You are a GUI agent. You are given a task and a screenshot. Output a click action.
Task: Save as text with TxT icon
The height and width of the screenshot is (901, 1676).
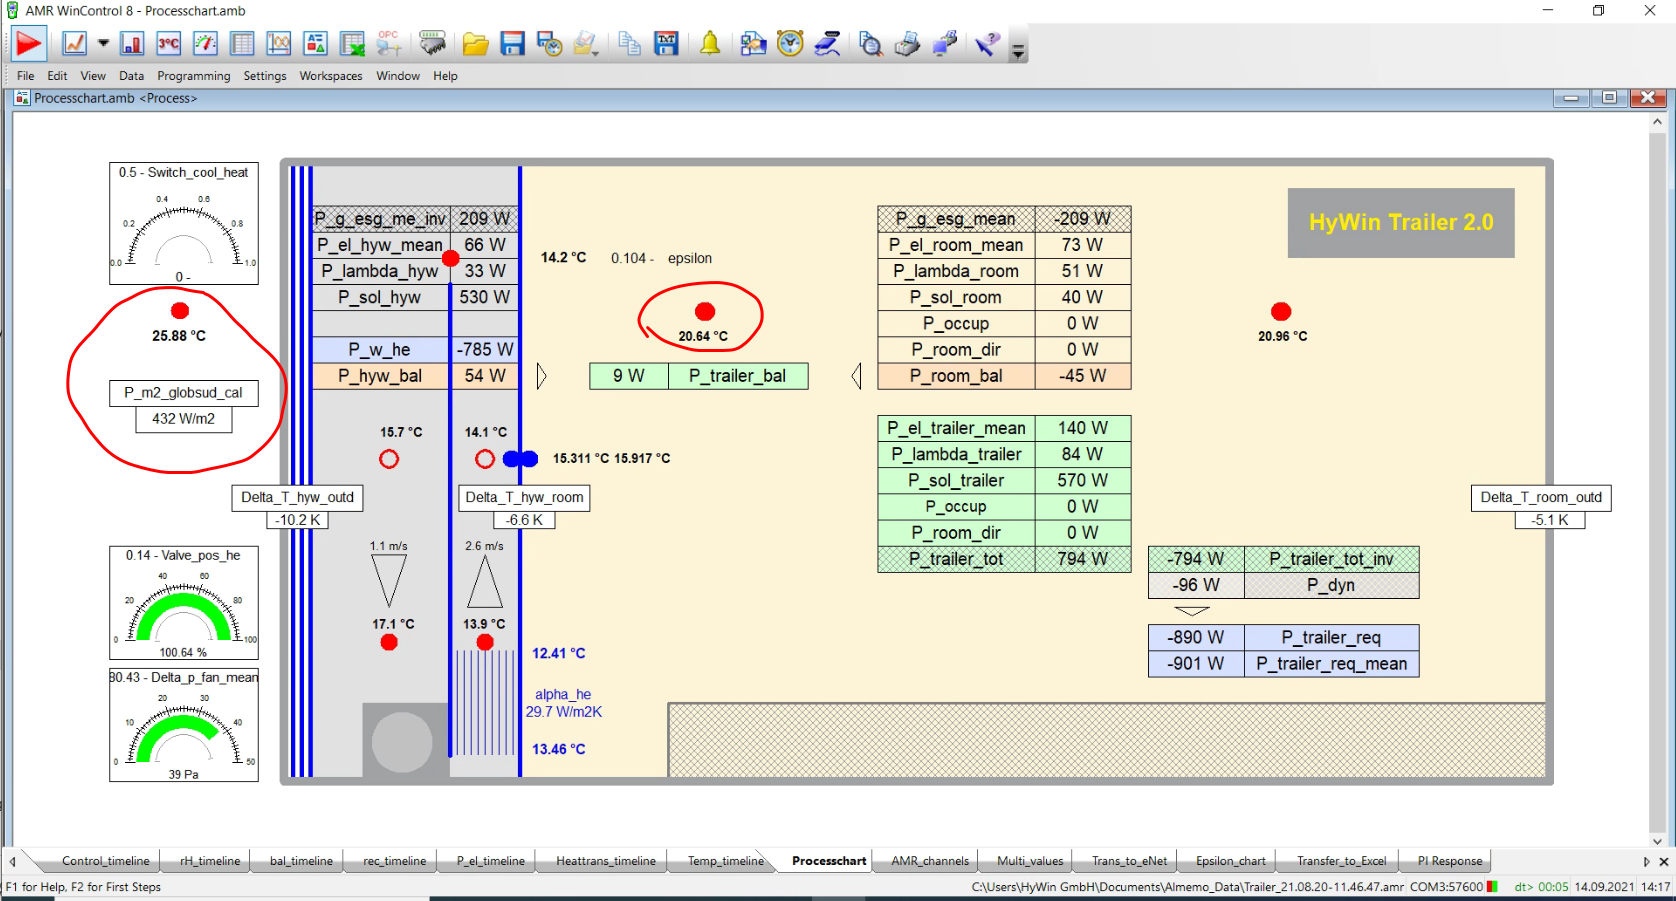click(x=666, y=43)
